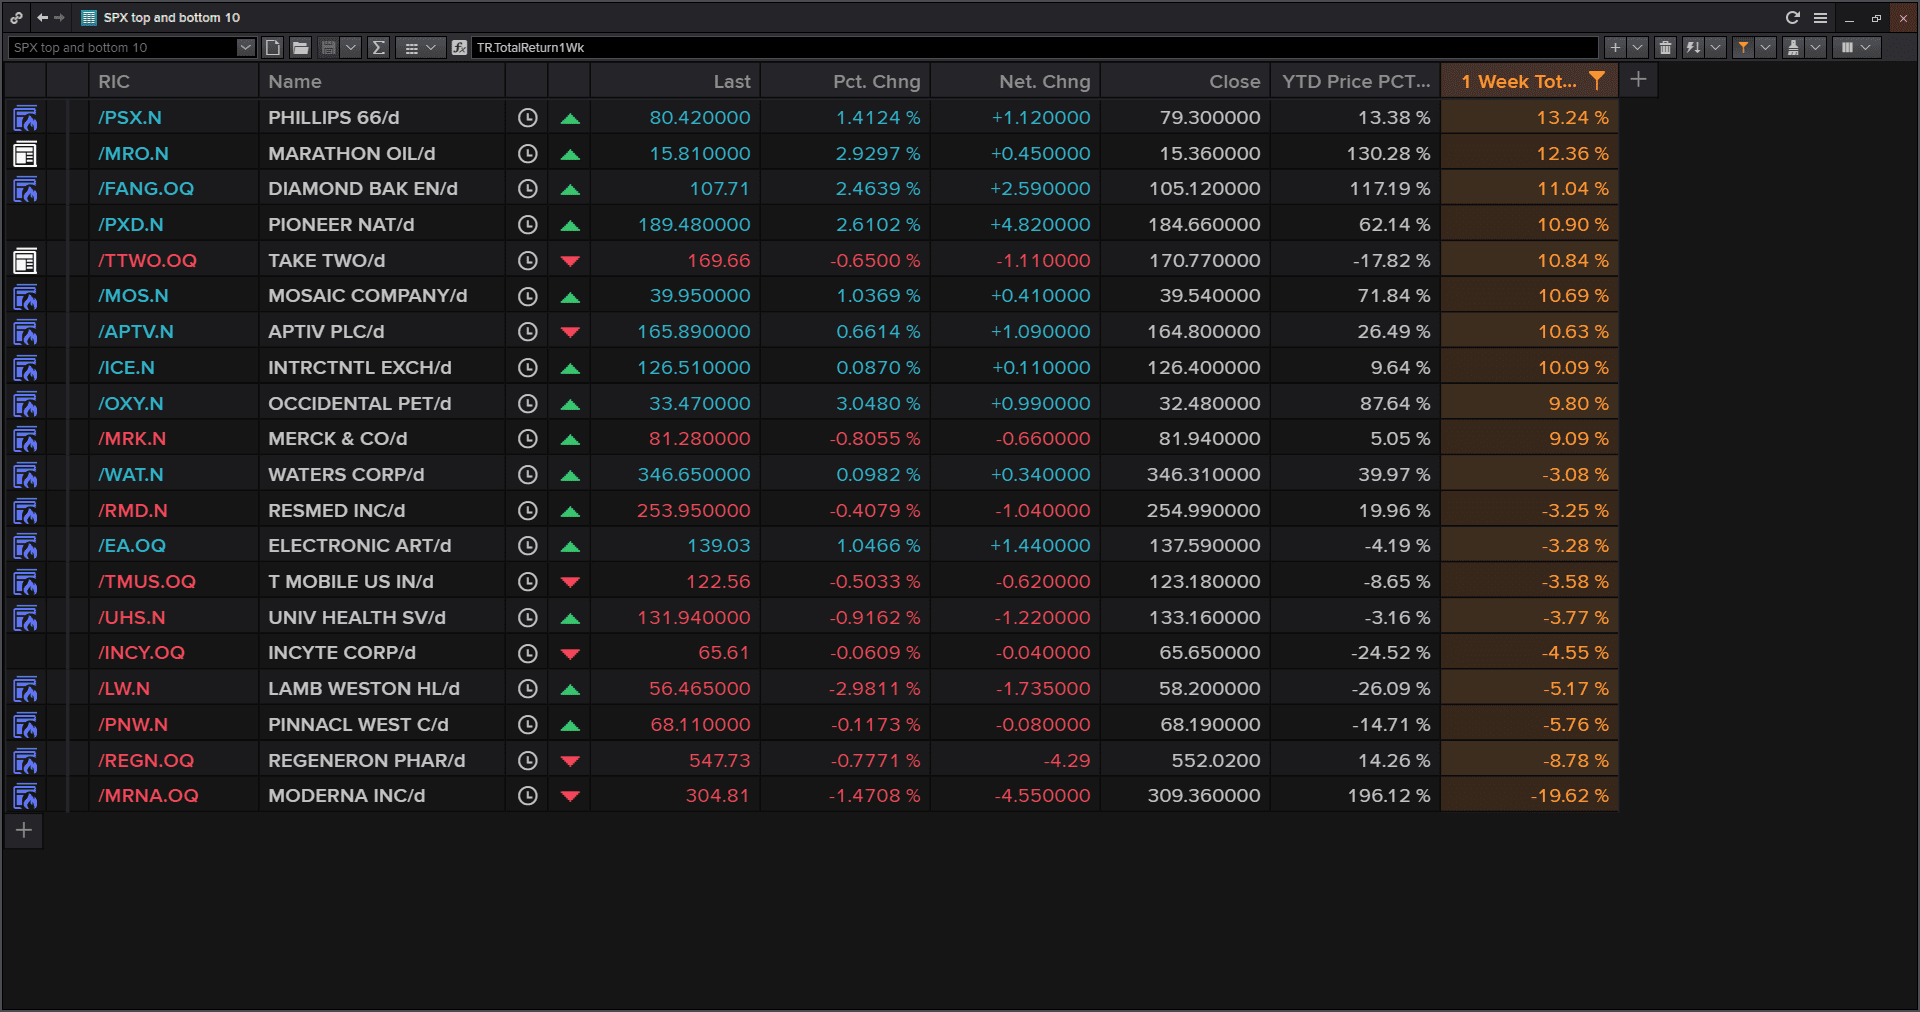Click down arrow on T MOBILE US row
Image resolution: width=1920 pixels, height=1012 pixels.
point(570,582)
